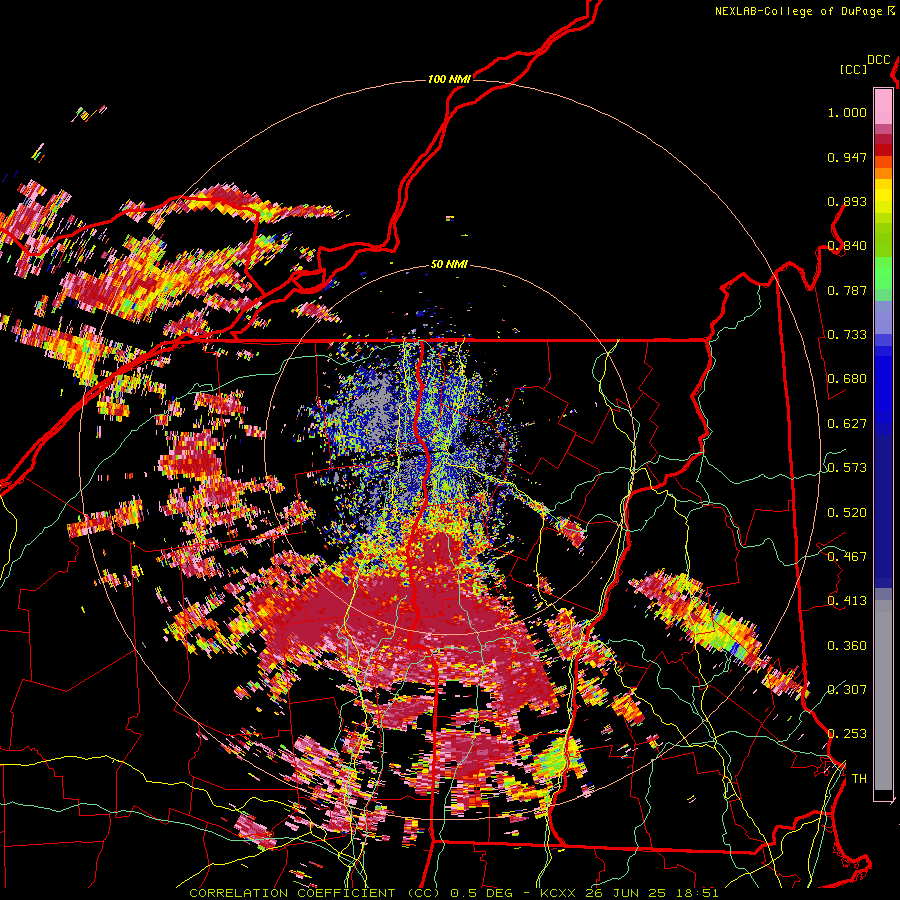Click the 0.413 legend value

tap(847, 601)
